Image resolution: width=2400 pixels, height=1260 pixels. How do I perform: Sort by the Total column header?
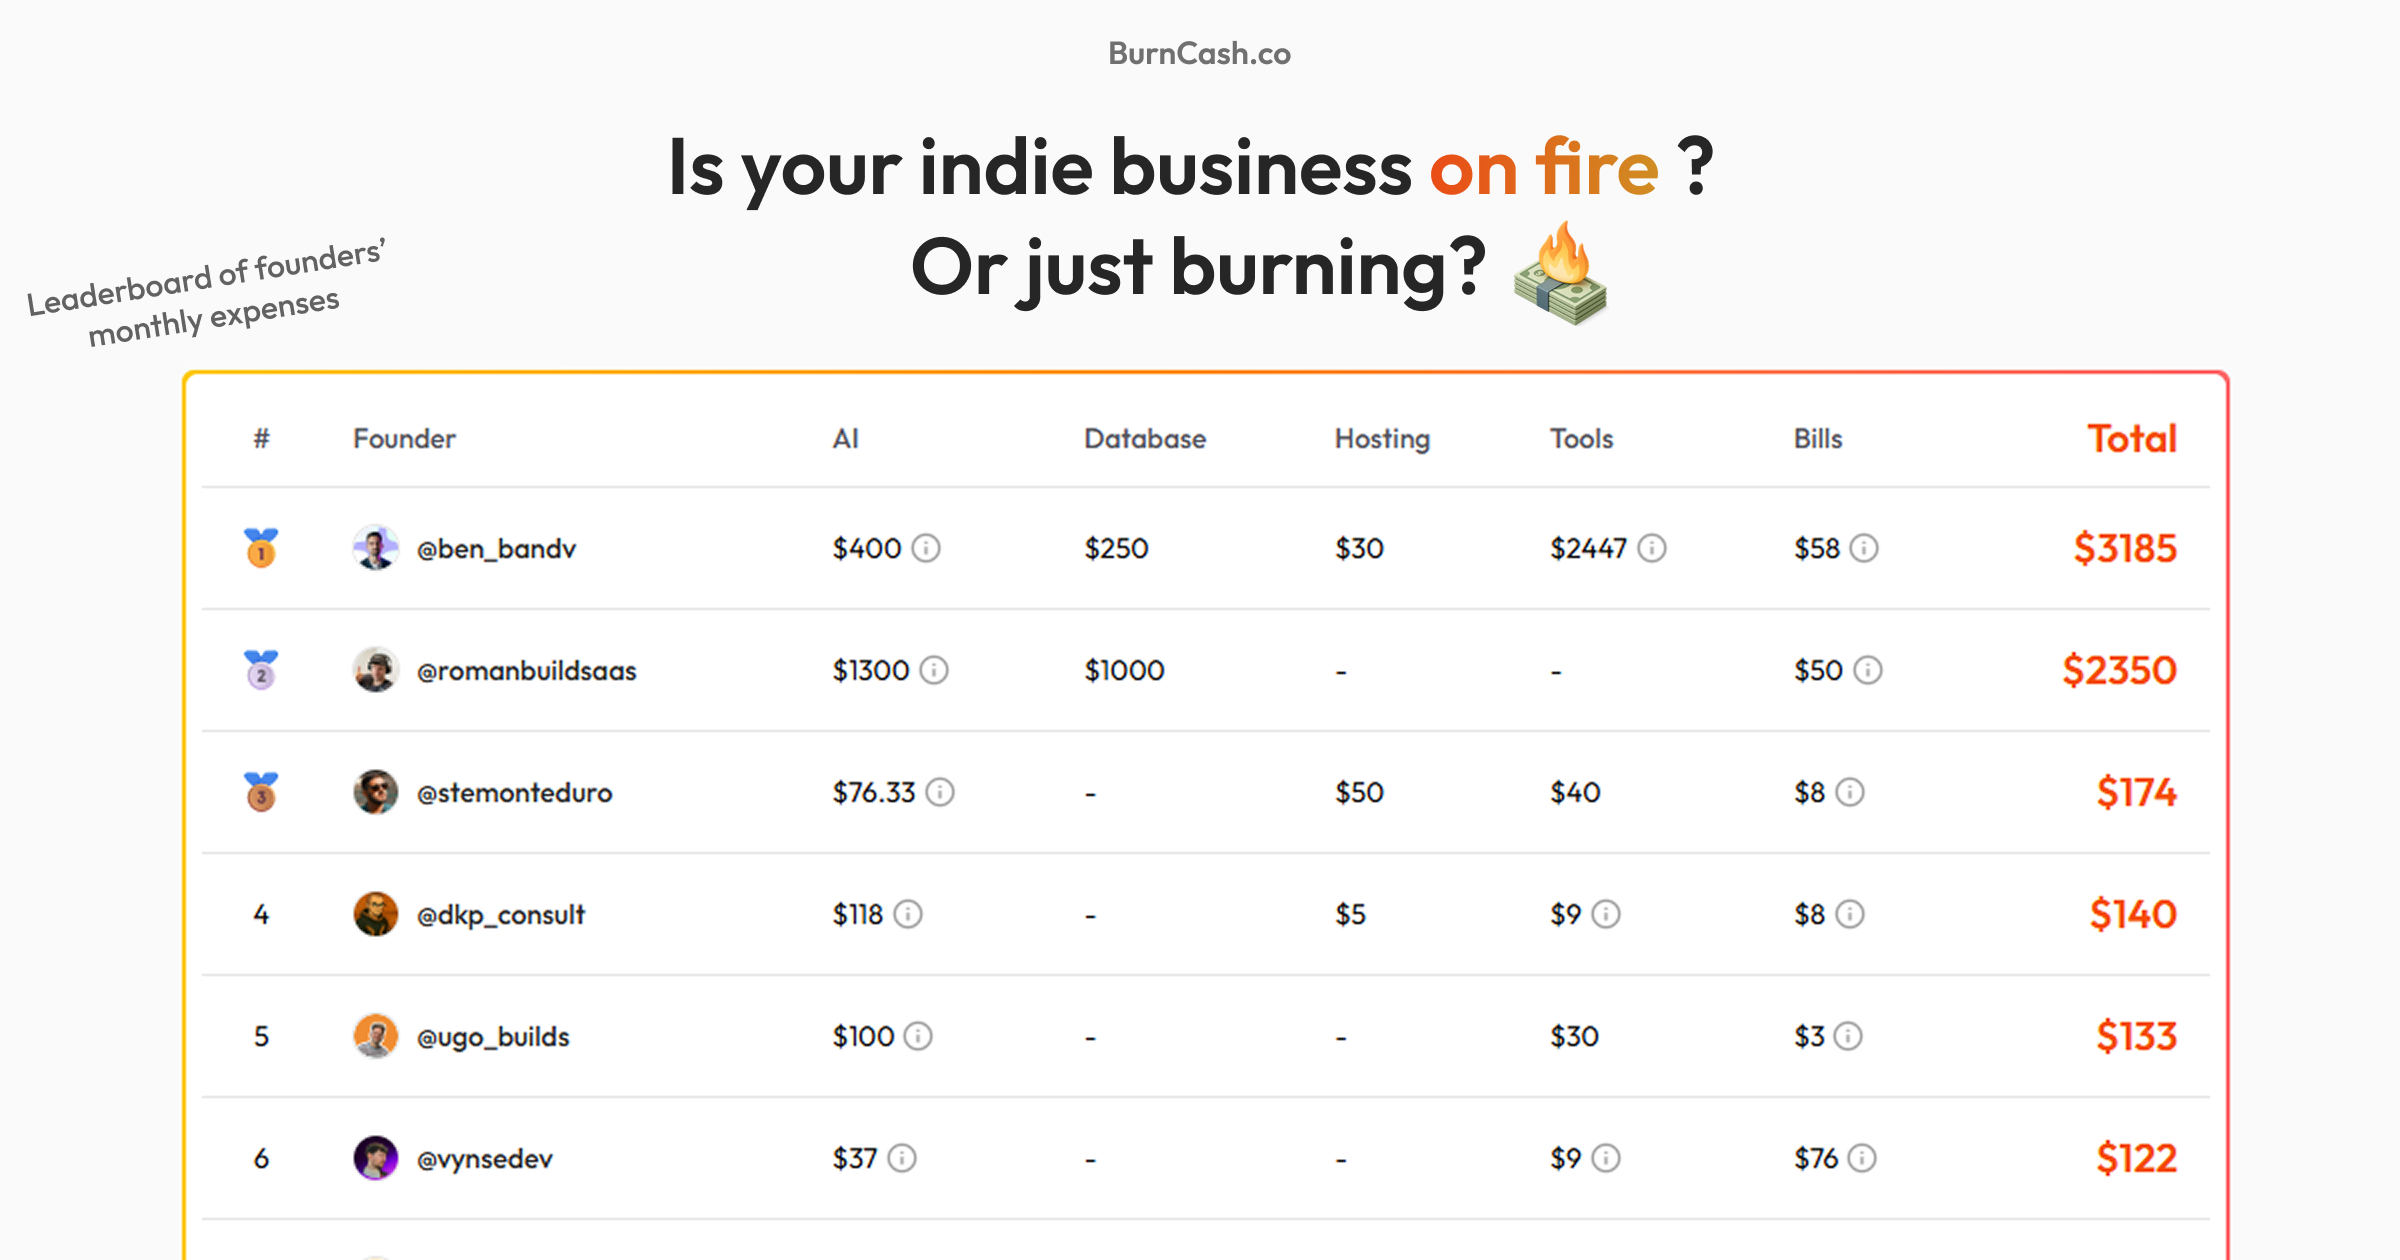2131,438
